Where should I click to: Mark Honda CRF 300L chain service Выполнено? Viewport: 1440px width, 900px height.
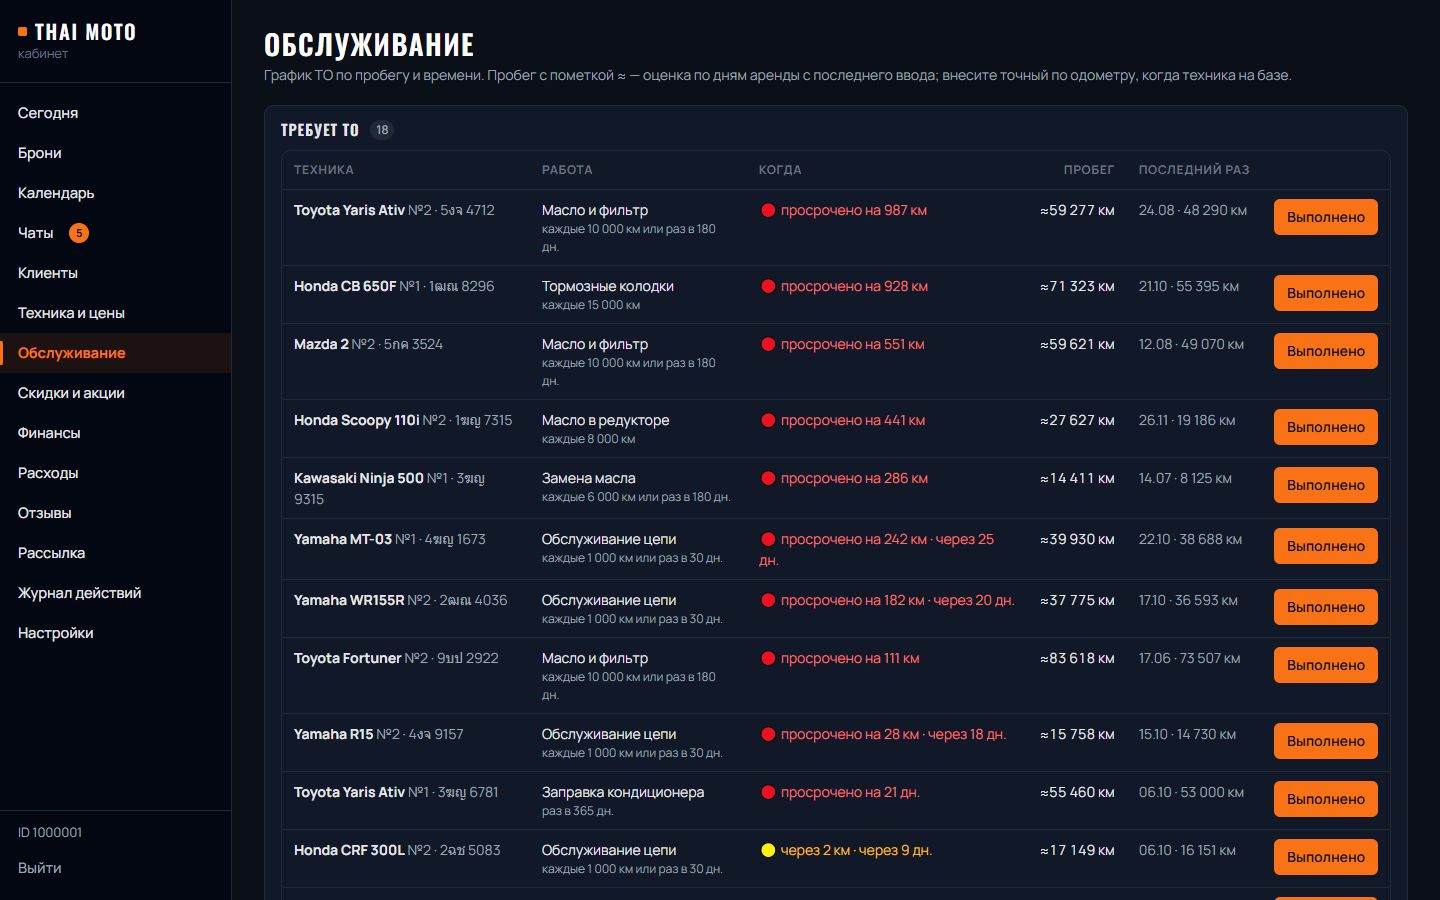coord(1325,857)
